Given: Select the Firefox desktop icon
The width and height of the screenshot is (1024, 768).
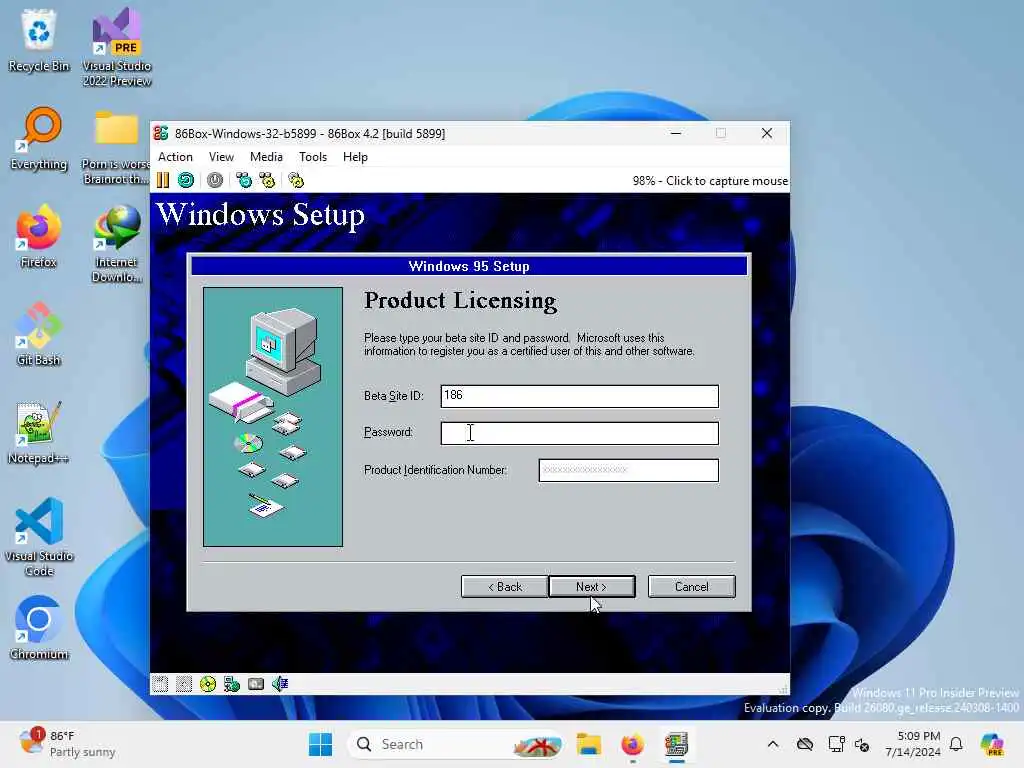Looking at the screenshot, I should (39, 236).
